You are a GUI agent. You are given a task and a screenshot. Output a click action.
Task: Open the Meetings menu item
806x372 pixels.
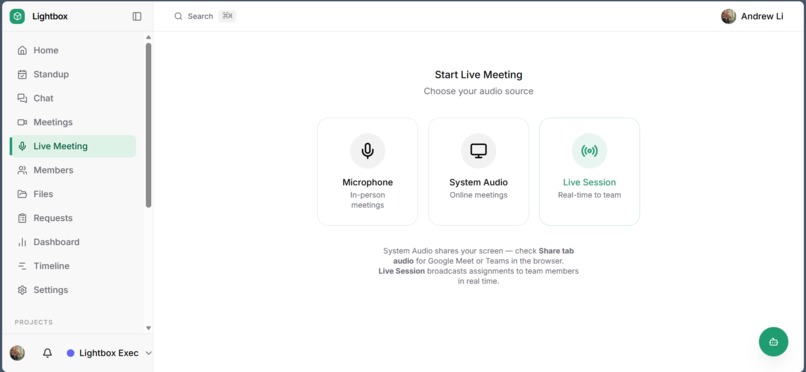72,122
